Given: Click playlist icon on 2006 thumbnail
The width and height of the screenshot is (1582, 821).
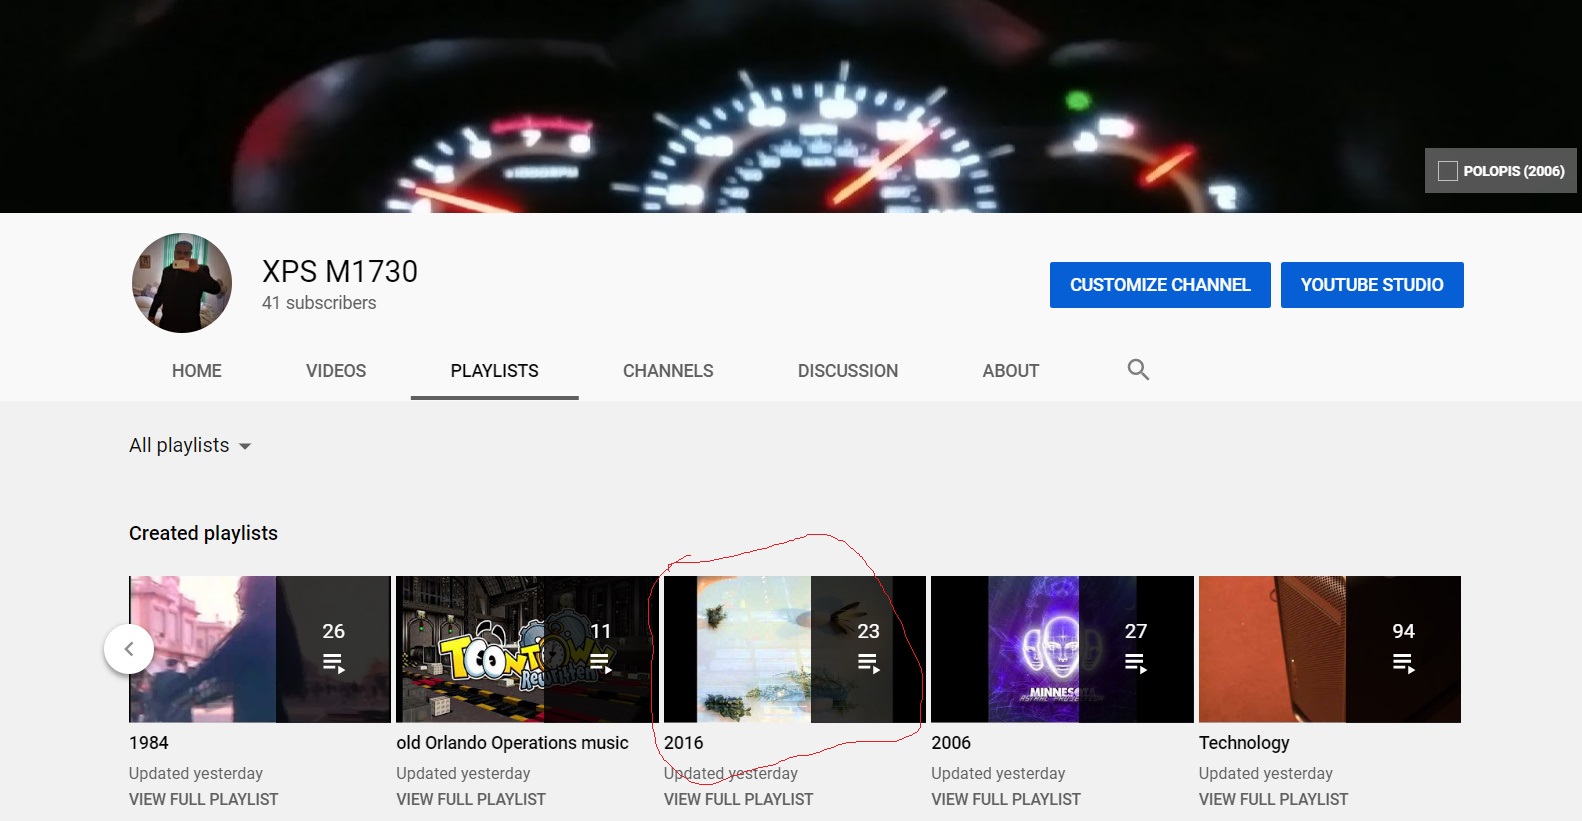Looking at the screenshot, I should pos(1136,663).
